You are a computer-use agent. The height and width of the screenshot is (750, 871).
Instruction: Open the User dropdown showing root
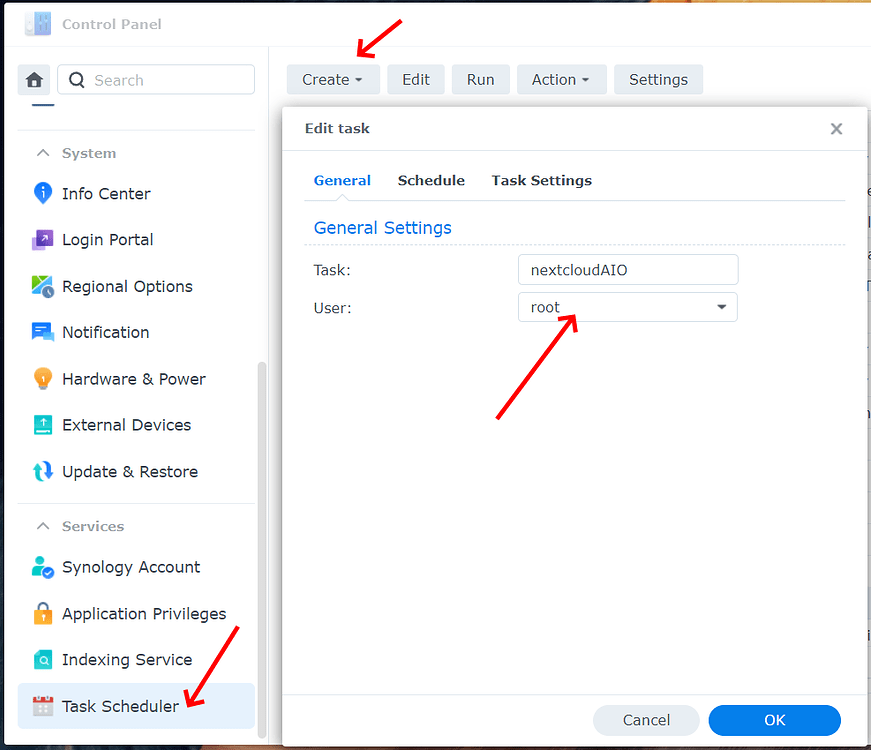tap(627, 307)
